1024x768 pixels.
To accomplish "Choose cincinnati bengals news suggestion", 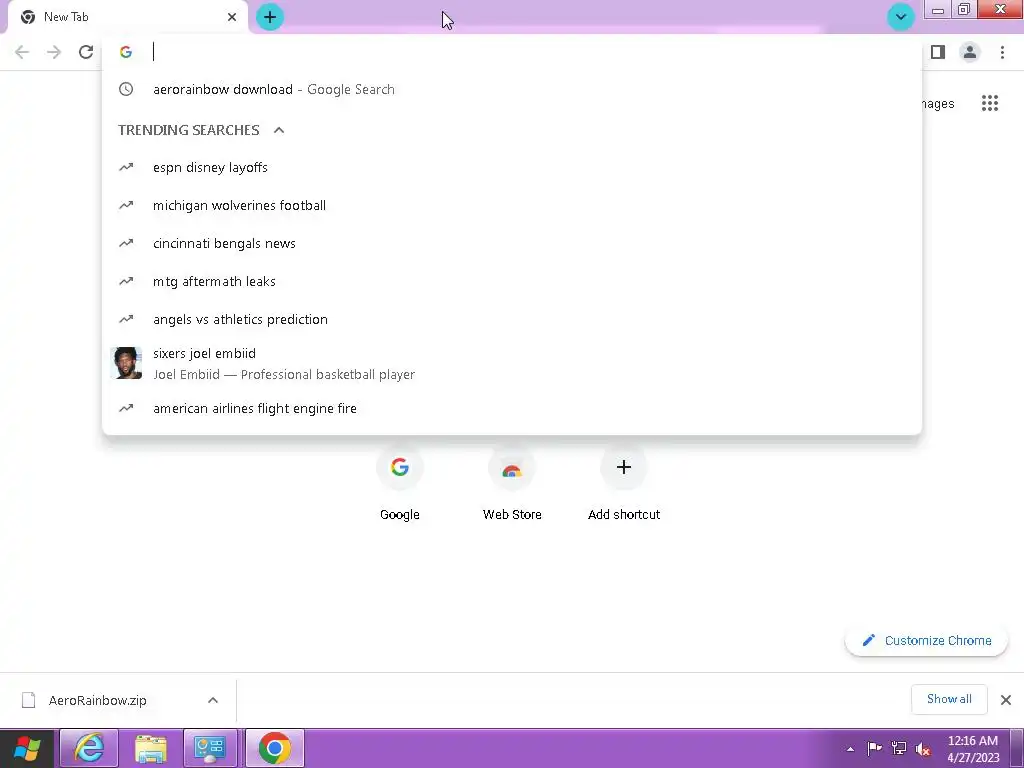I will [x=512, y=244].
